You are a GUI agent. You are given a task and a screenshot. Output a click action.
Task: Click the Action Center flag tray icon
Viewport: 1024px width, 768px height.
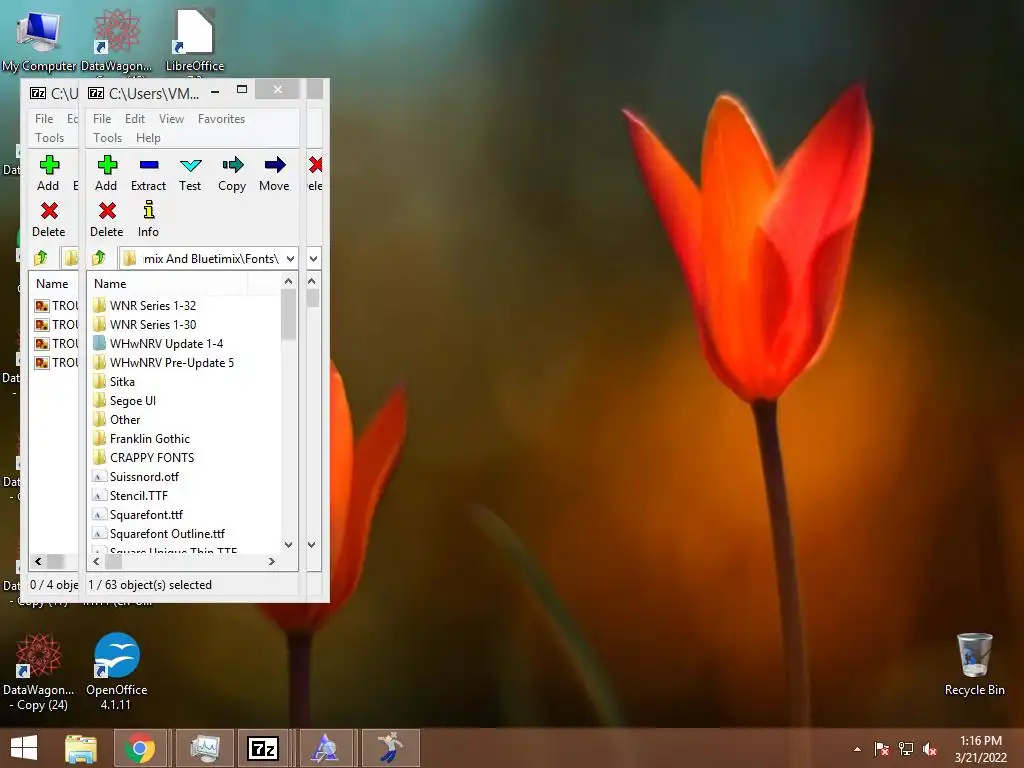(x=882, y=749)
